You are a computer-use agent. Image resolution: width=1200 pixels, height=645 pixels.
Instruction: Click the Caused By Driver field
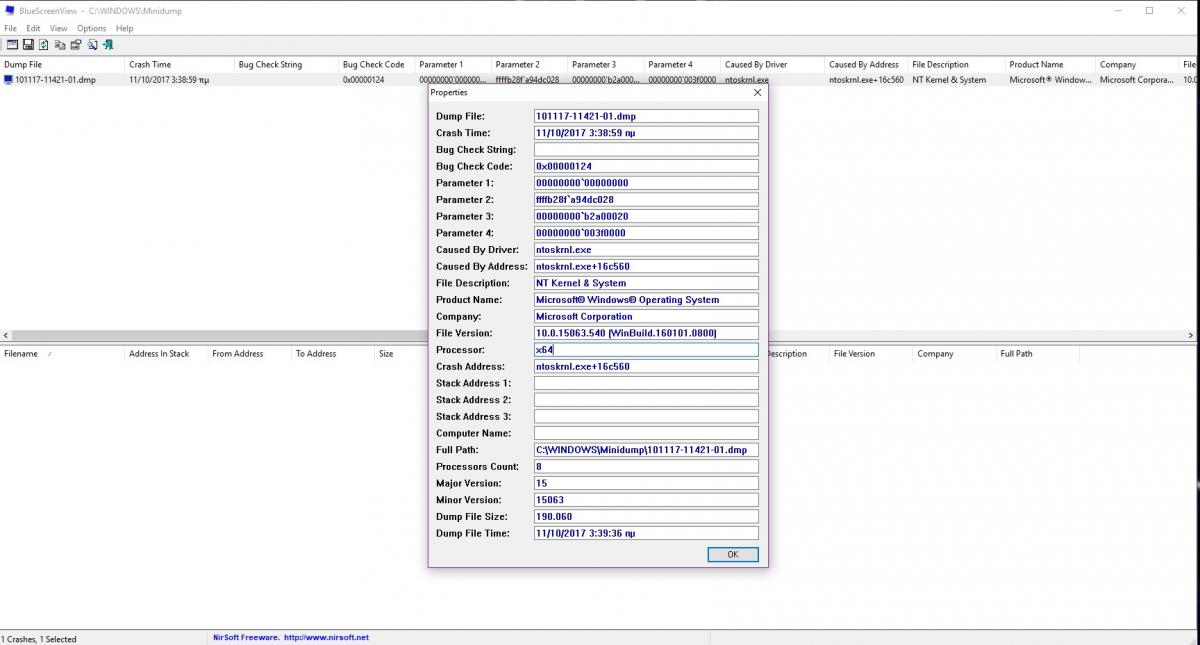[x=646, y=250]
